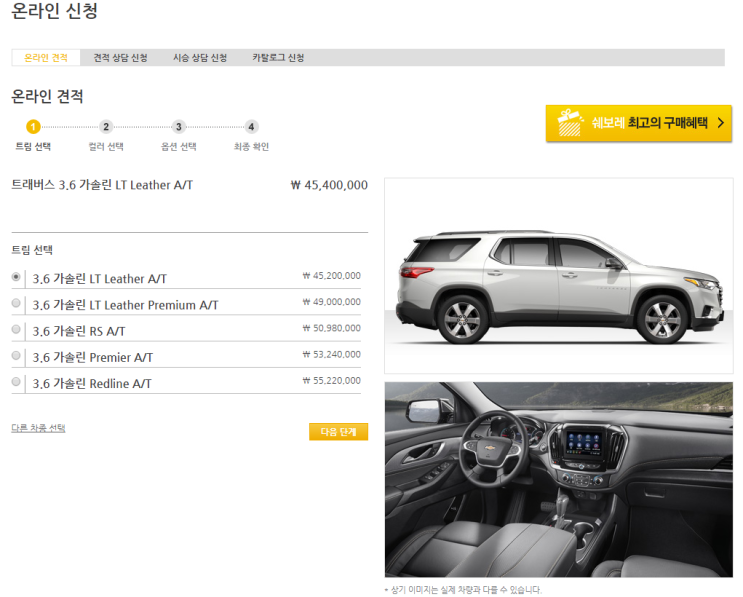Click the 다음 단계 button
The width and height of the screenshot is (743, 597).
pos(338,432)
